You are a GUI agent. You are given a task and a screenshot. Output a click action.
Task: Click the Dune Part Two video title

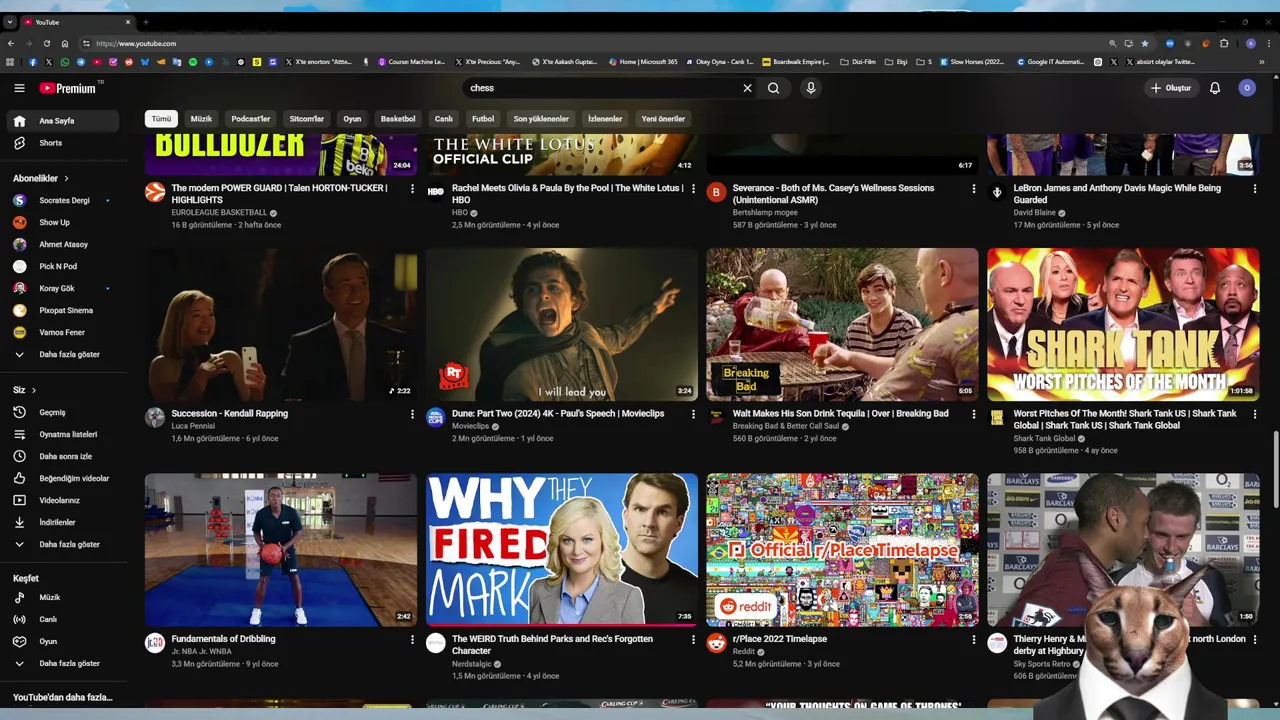point(558,413)
